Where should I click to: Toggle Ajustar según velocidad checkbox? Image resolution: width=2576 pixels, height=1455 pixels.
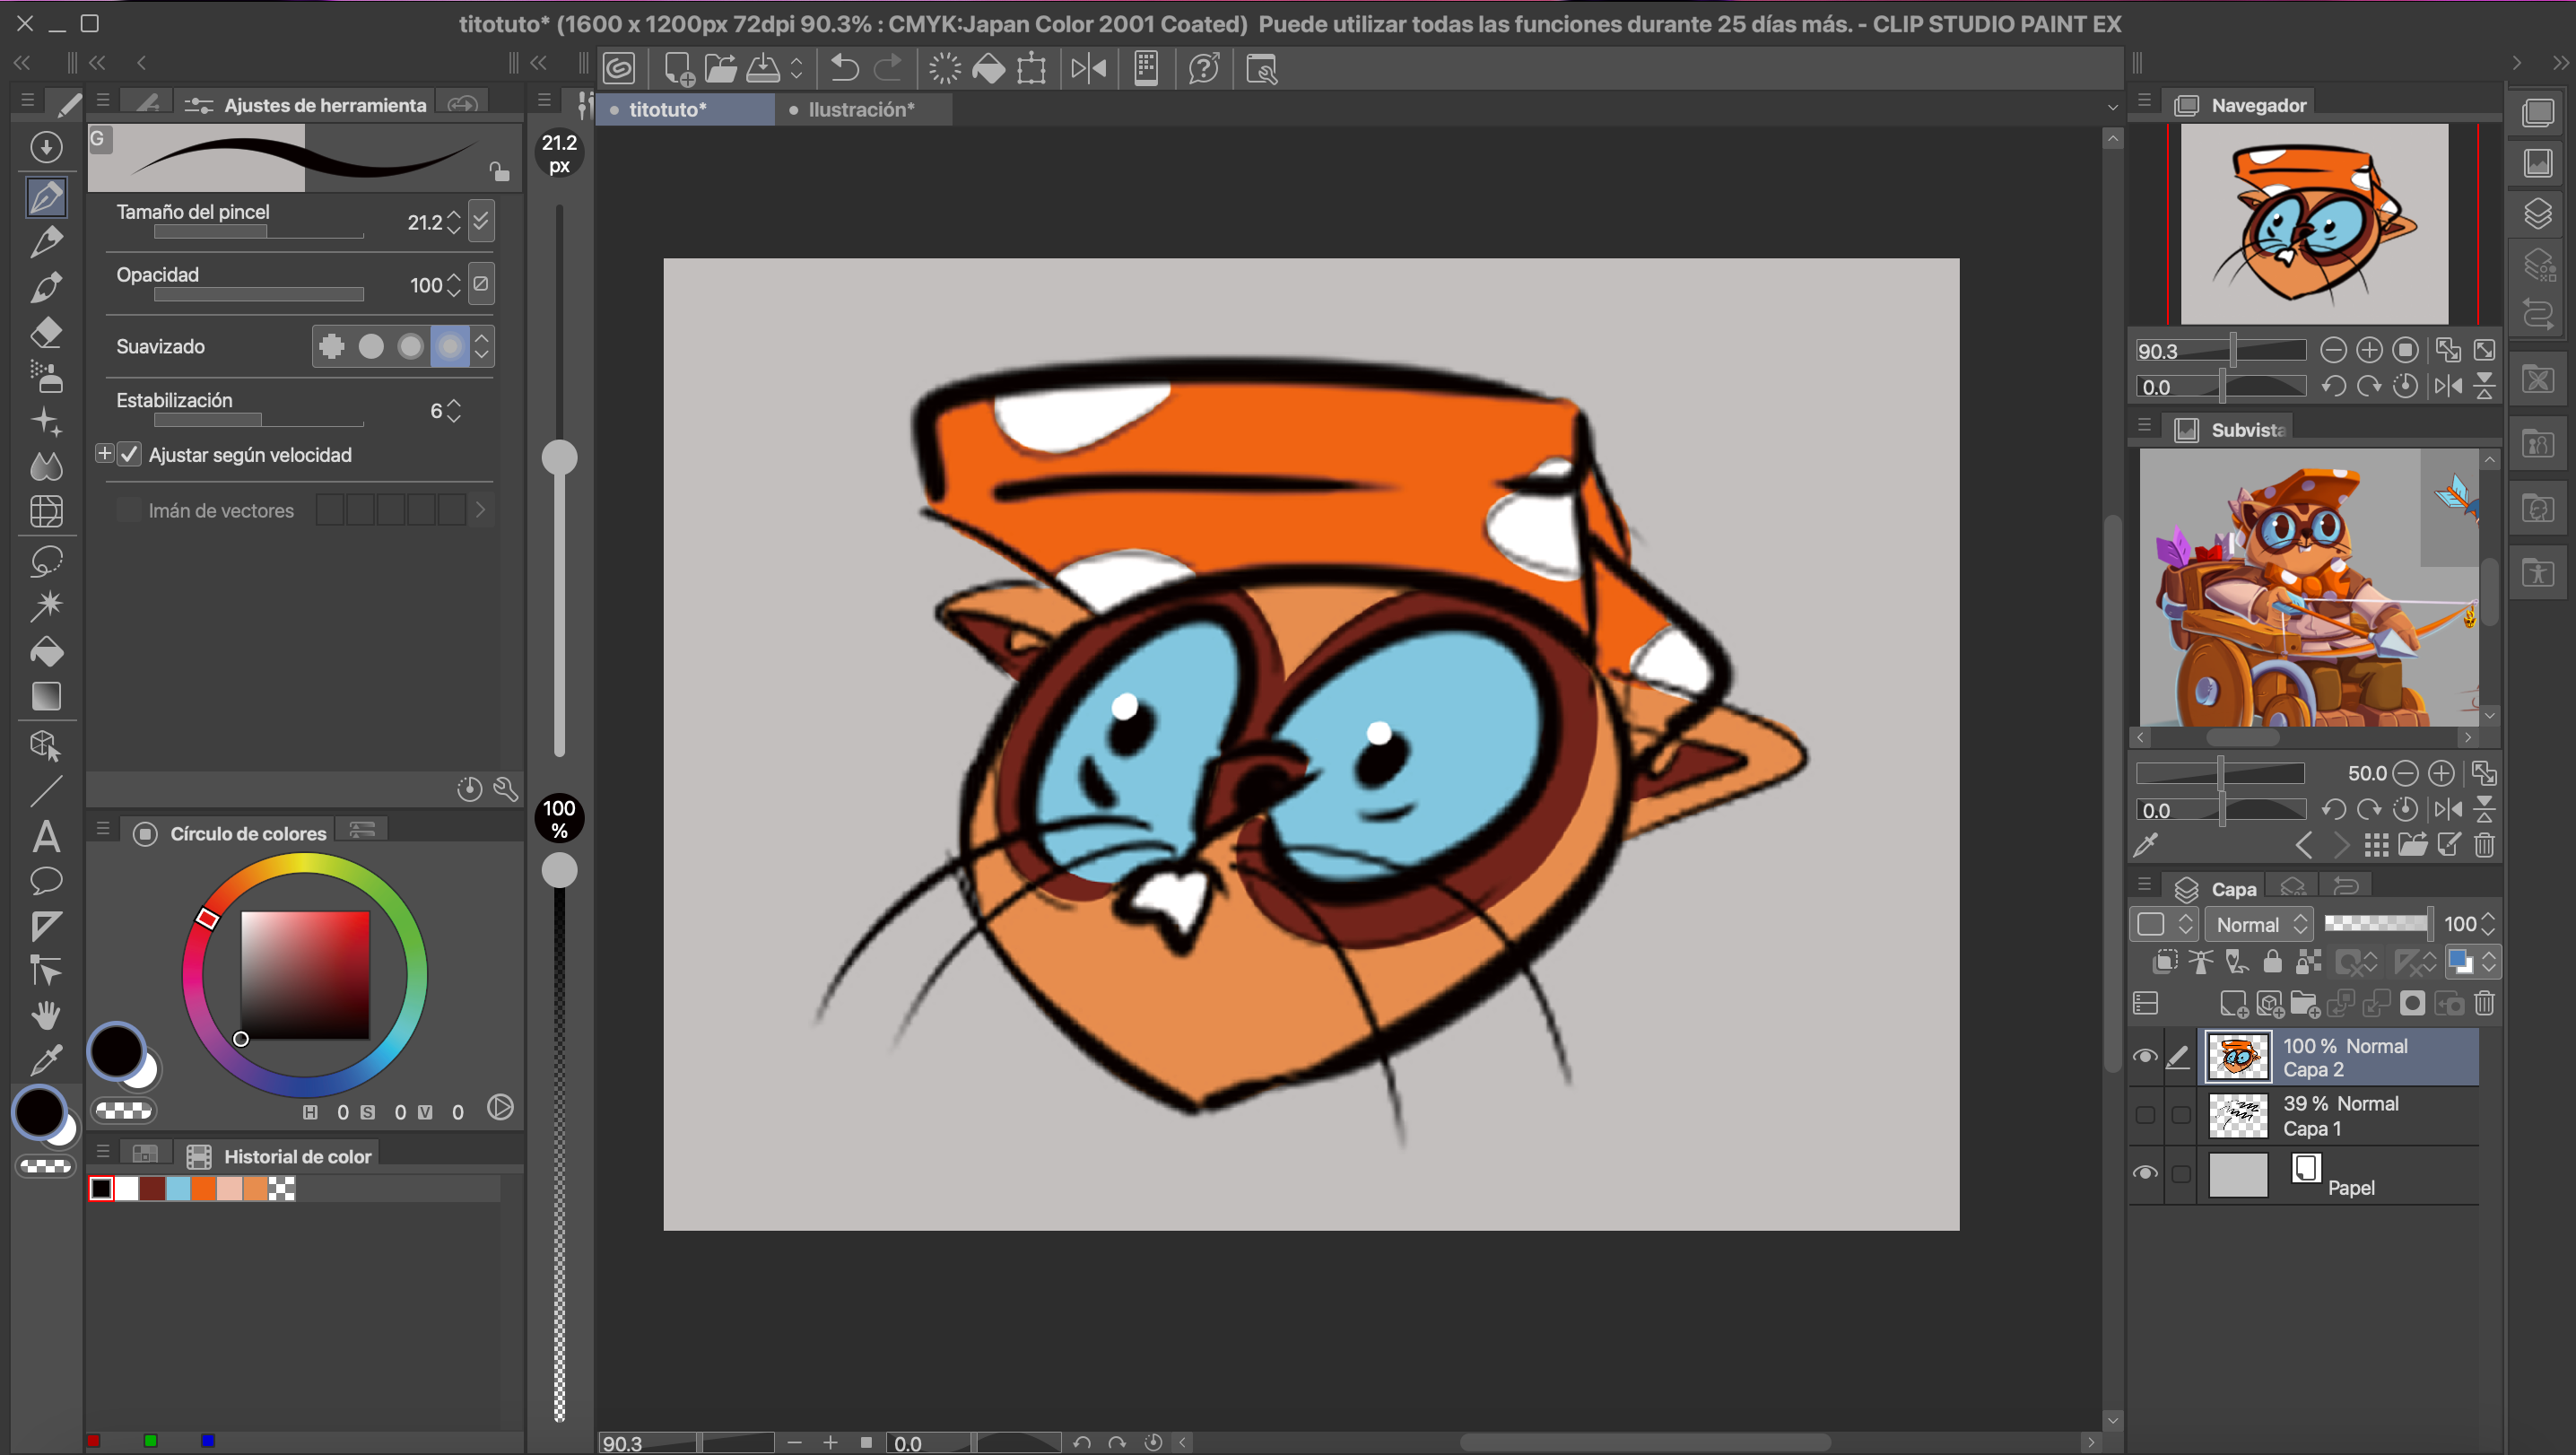pos(129,454)
